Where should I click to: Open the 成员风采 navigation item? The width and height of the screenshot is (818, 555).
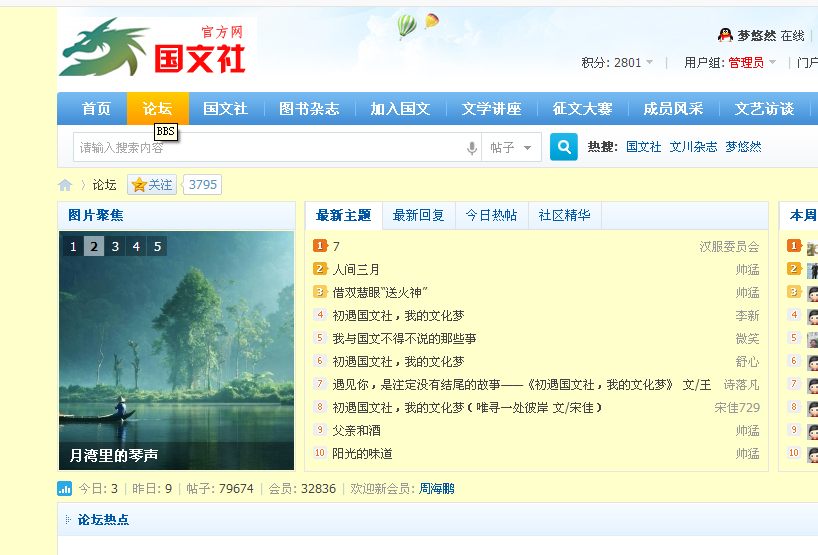673,108
